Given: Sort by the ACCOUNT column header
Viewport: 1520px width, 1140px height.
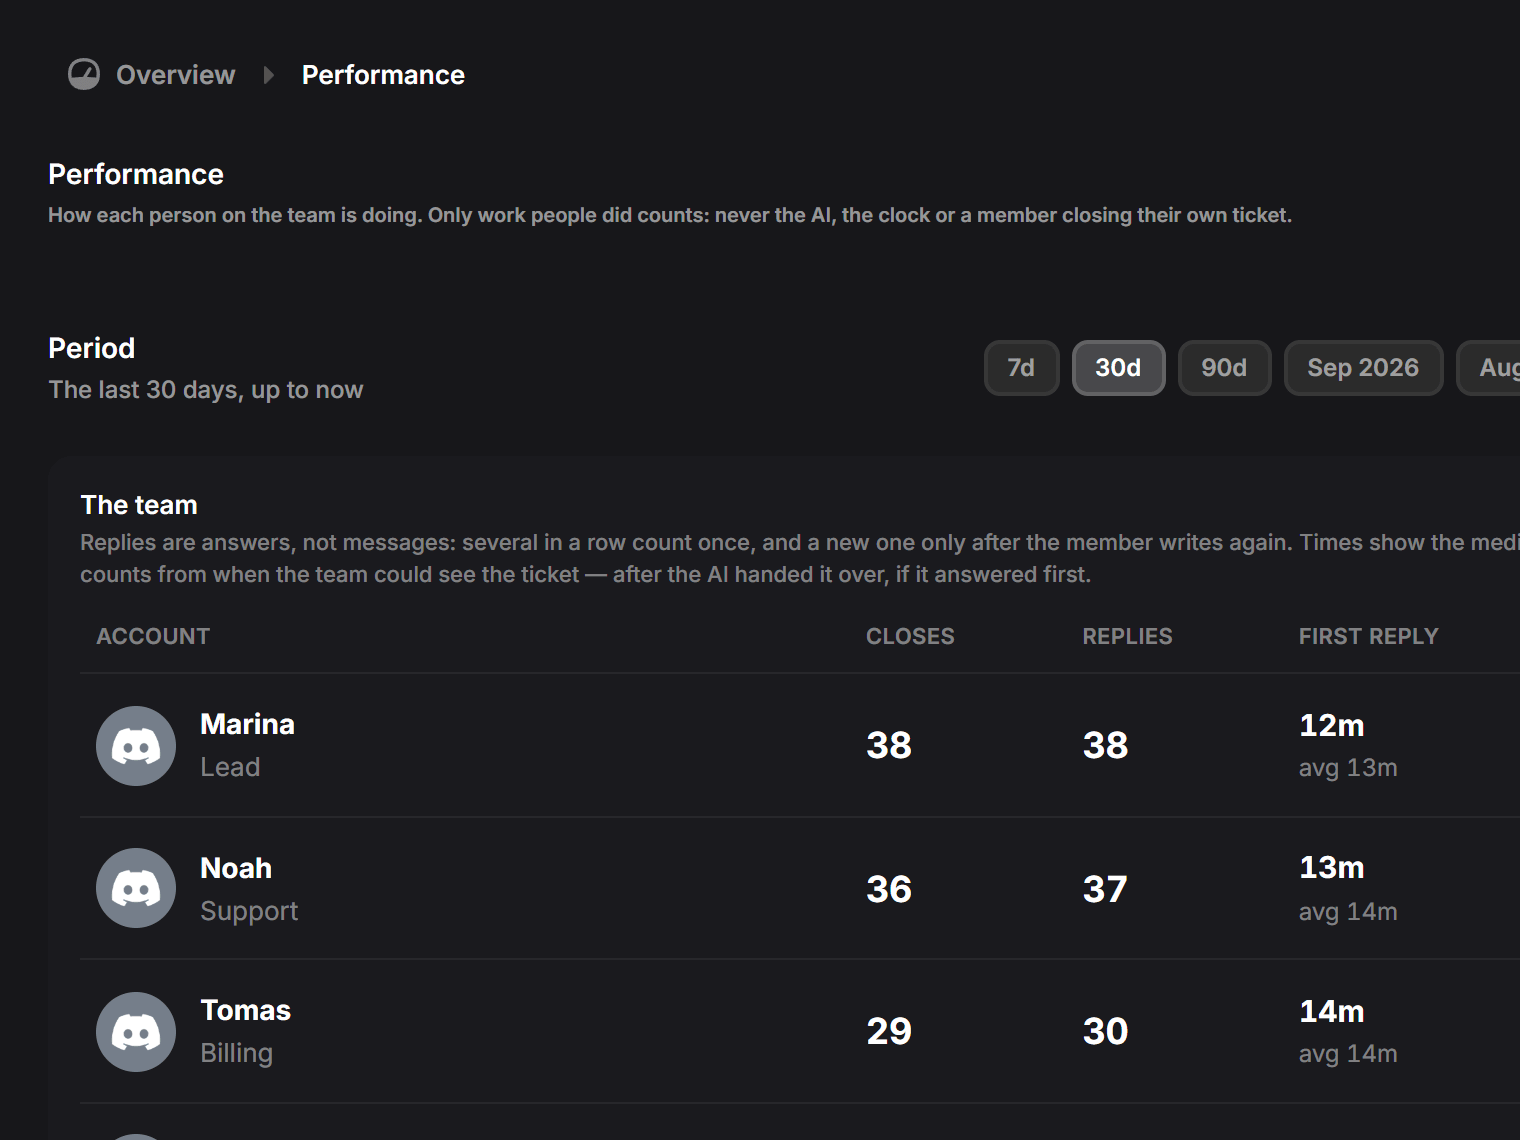Looking at the screenshot, I should click(x=153, y=636).
